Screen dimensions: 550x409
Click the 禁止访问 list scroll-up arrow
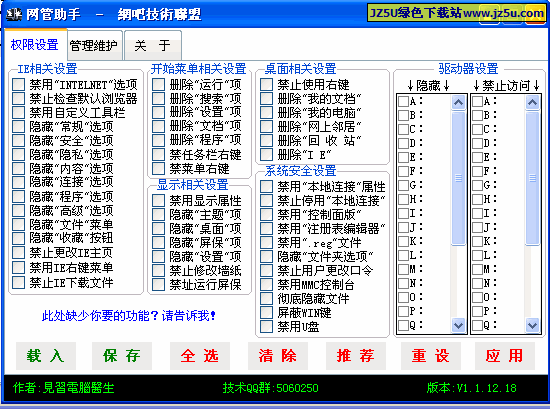(x=532, y=102)
